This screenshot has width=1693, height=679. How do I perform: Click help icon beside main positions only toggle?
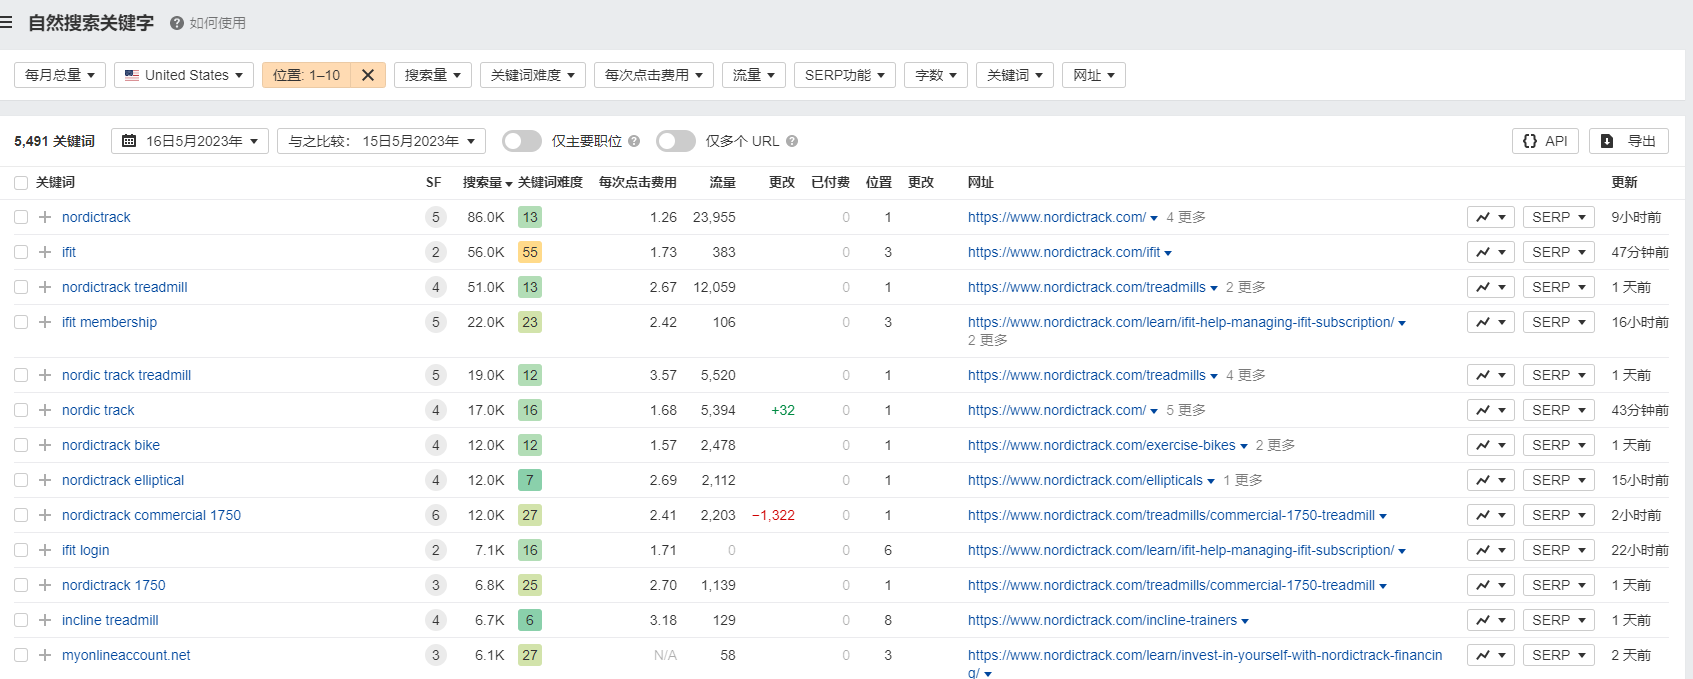pos(634,141)
